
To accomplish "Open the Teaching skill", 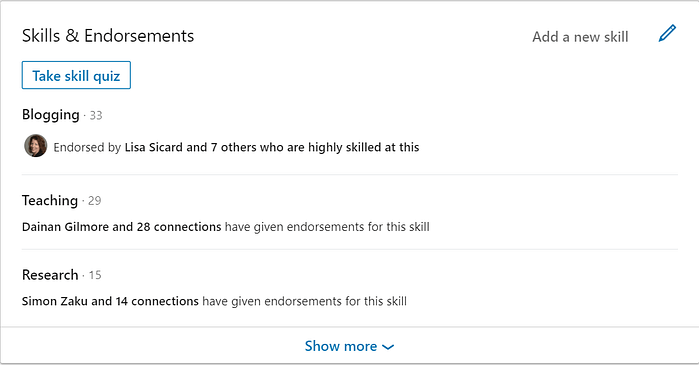I will click(x=50, y=201).
